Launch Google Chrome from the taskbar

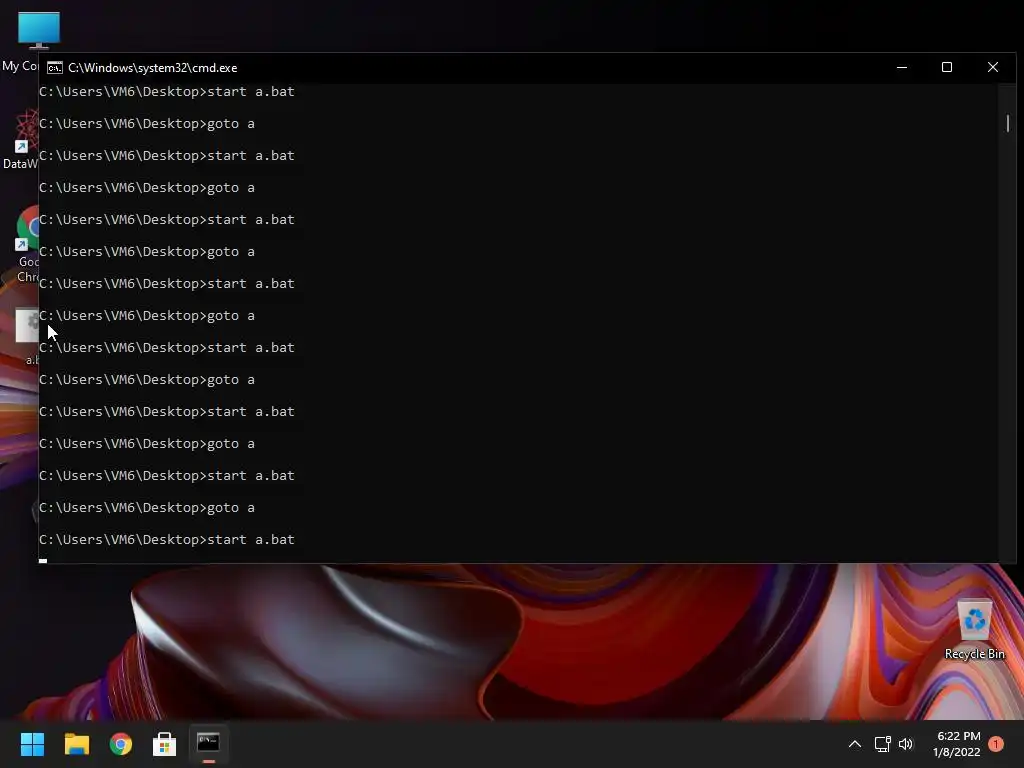121,744
